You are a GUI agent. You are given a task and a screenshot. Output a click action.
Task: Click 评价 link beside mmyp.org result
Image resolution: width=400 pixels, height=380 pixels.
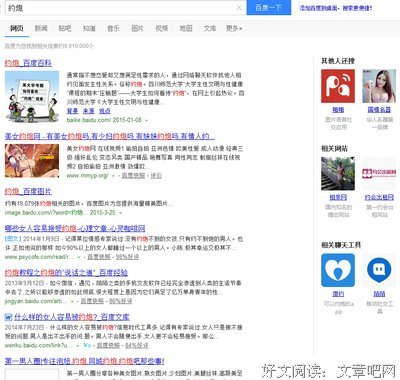click(156, 175)
